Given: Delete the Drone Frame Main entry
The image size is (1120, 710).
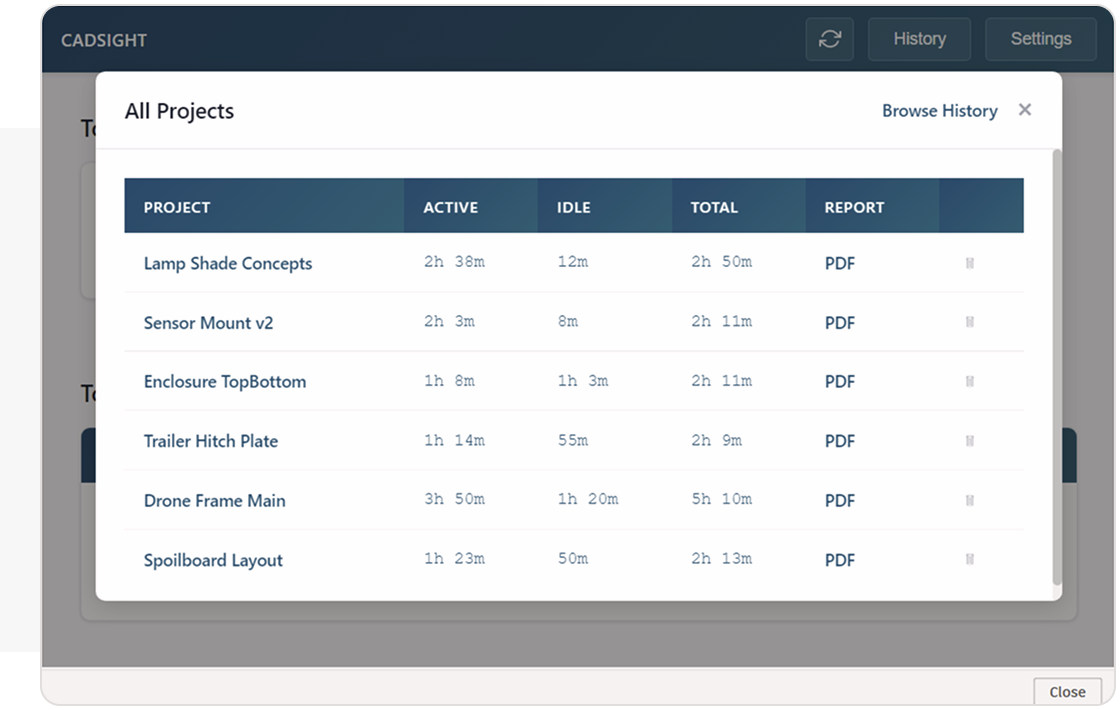Looking at the screenshot, I should pos(970,501).
